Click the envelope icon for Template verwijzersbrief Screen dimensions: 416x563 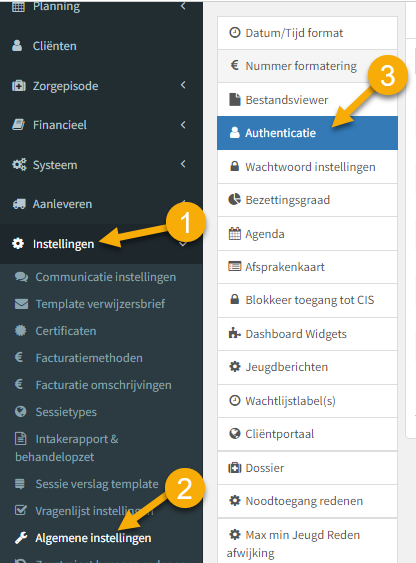pos(21,304)
